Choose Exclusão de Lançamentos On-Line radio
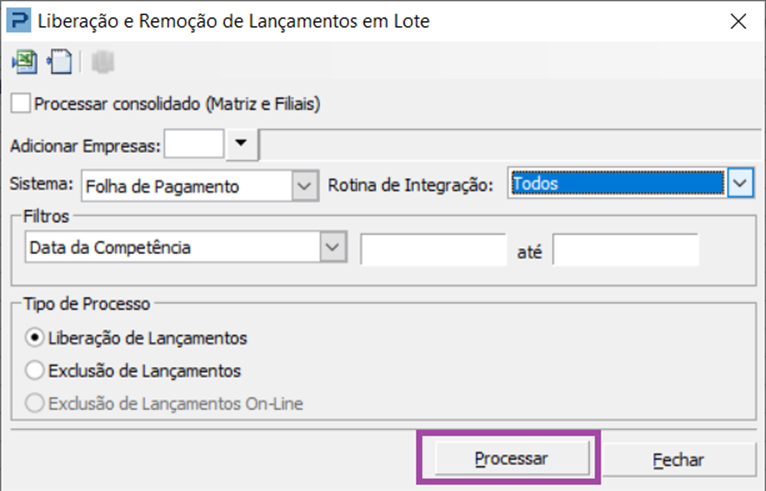 (x=35, y=403)
